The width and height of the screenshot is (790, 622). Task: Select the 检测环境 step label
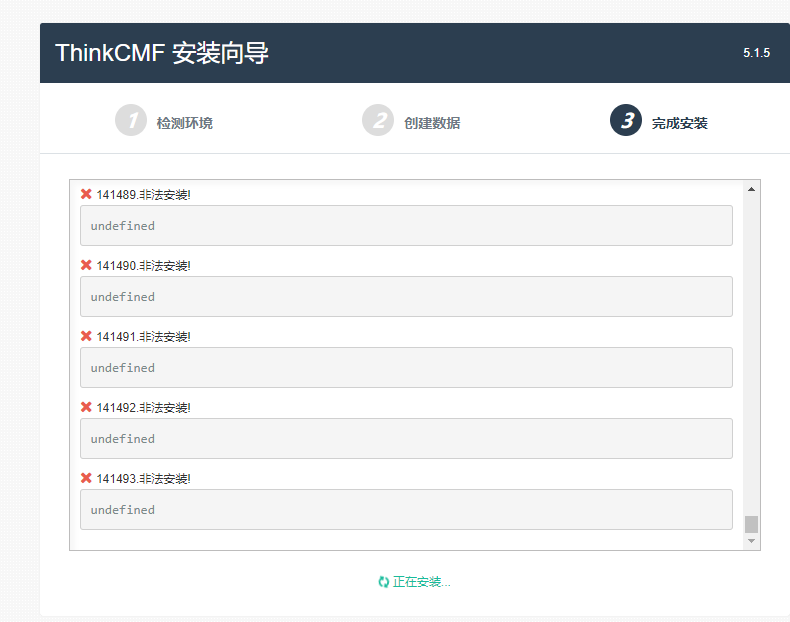185,123
